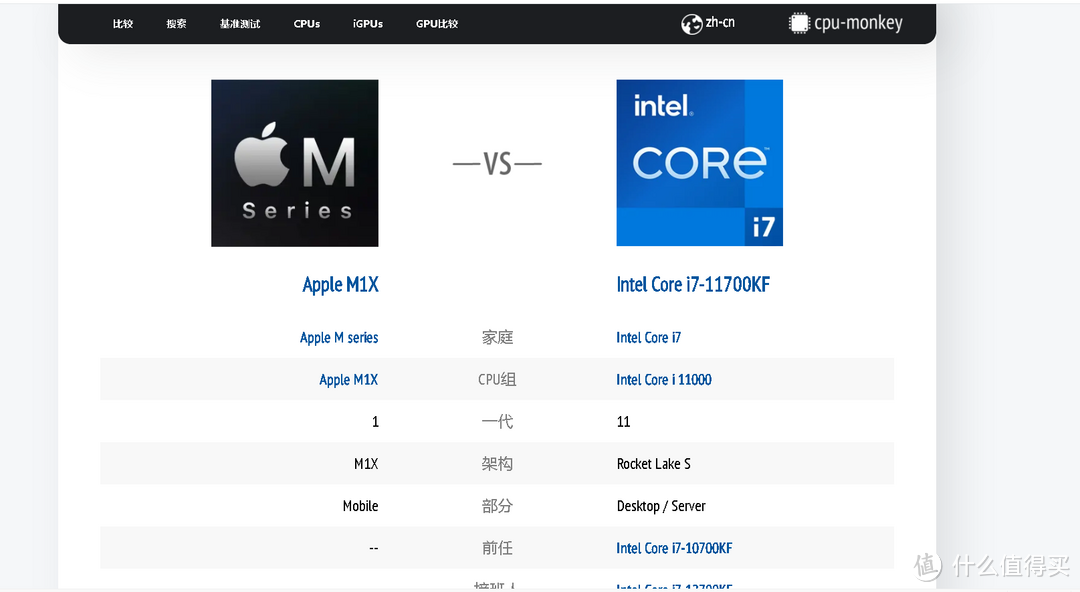The height and width of the screenshot is (592, 1080).
Task: Click the Apple M Series chip image
Action: pyautogui.click(x=295, y=163)
